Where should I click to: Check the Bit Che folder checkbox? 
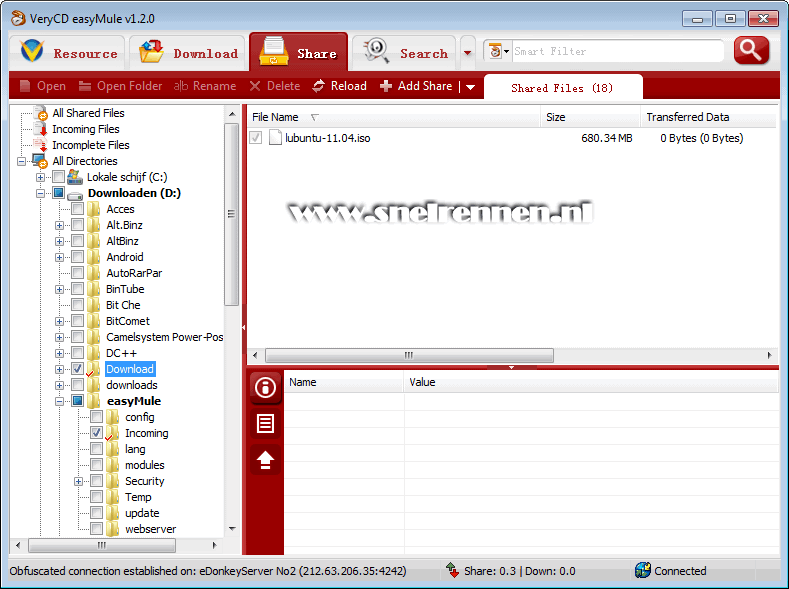(x=77, y=305)
